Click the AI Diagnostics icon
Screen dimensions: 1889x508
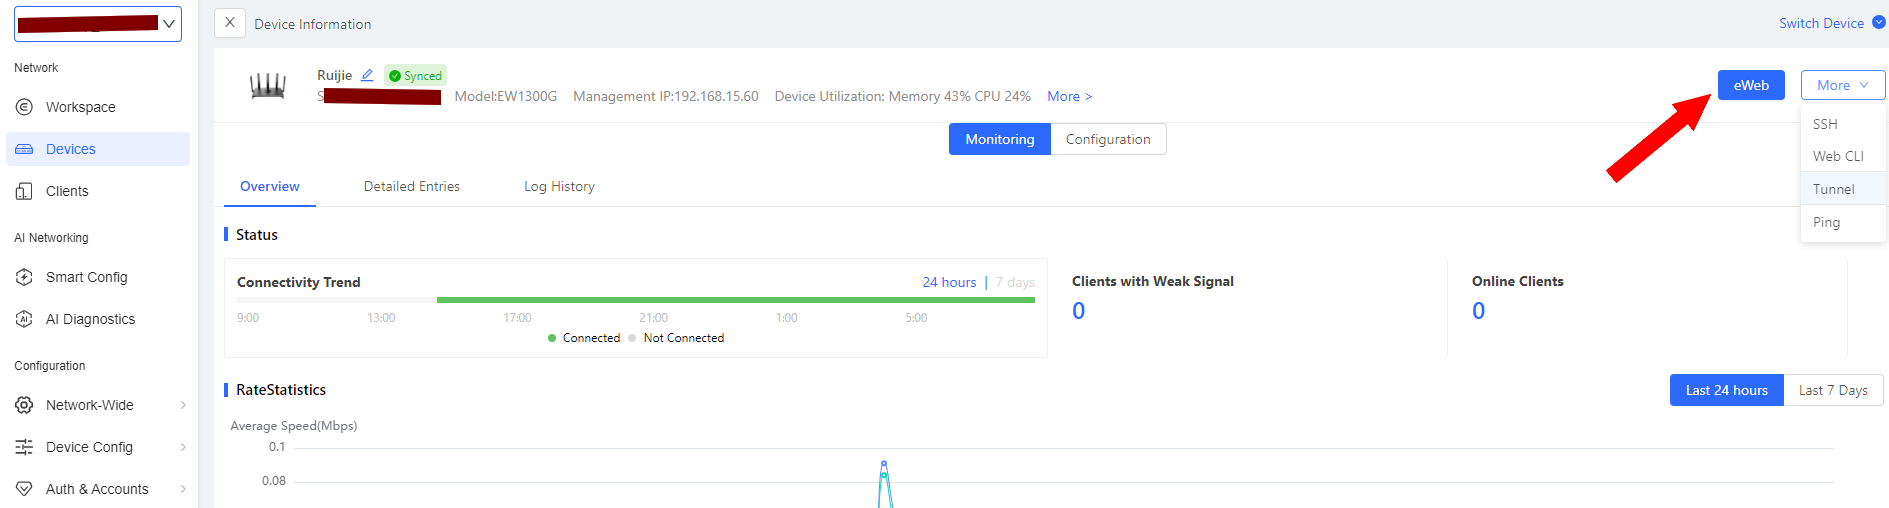[x=25, y=319]
